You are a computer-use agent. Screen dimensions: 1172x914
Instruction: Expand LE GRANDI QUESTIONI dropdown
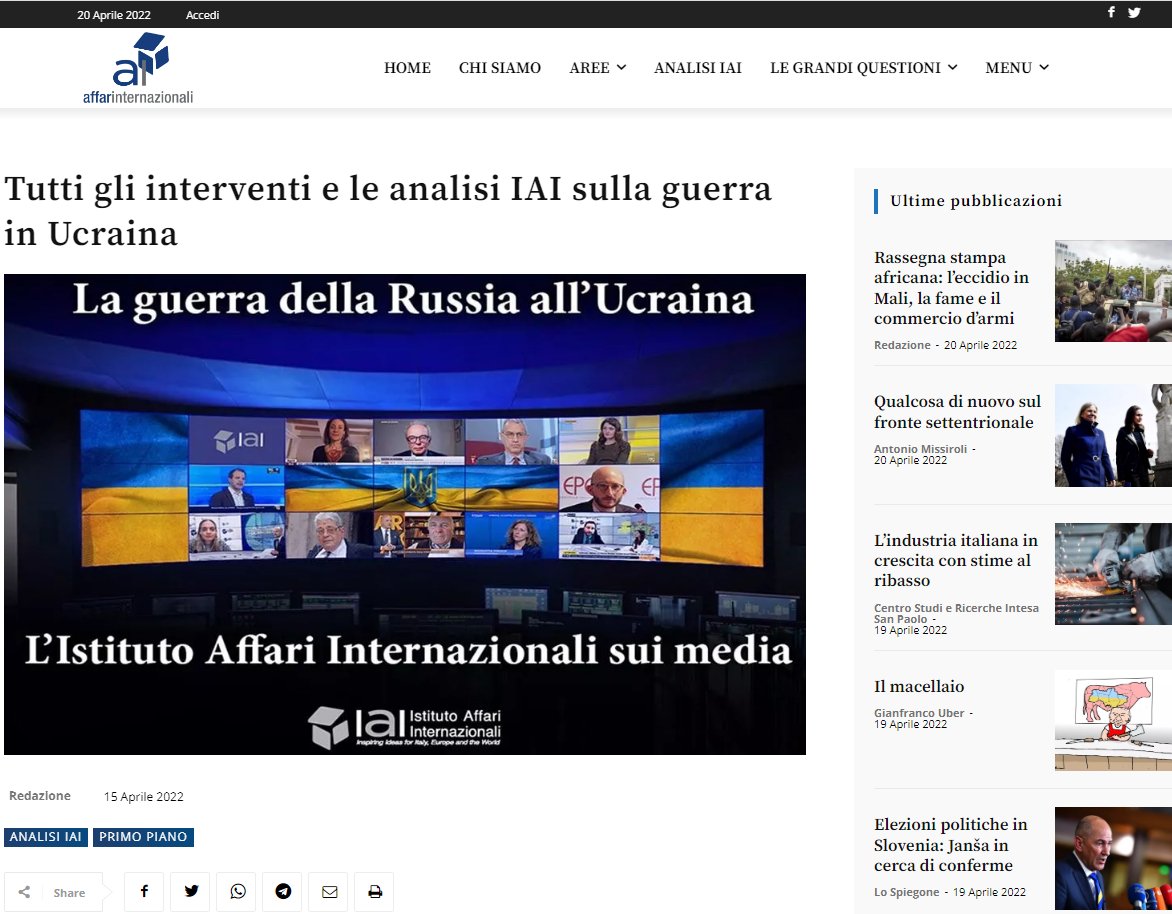click(863, 68)
